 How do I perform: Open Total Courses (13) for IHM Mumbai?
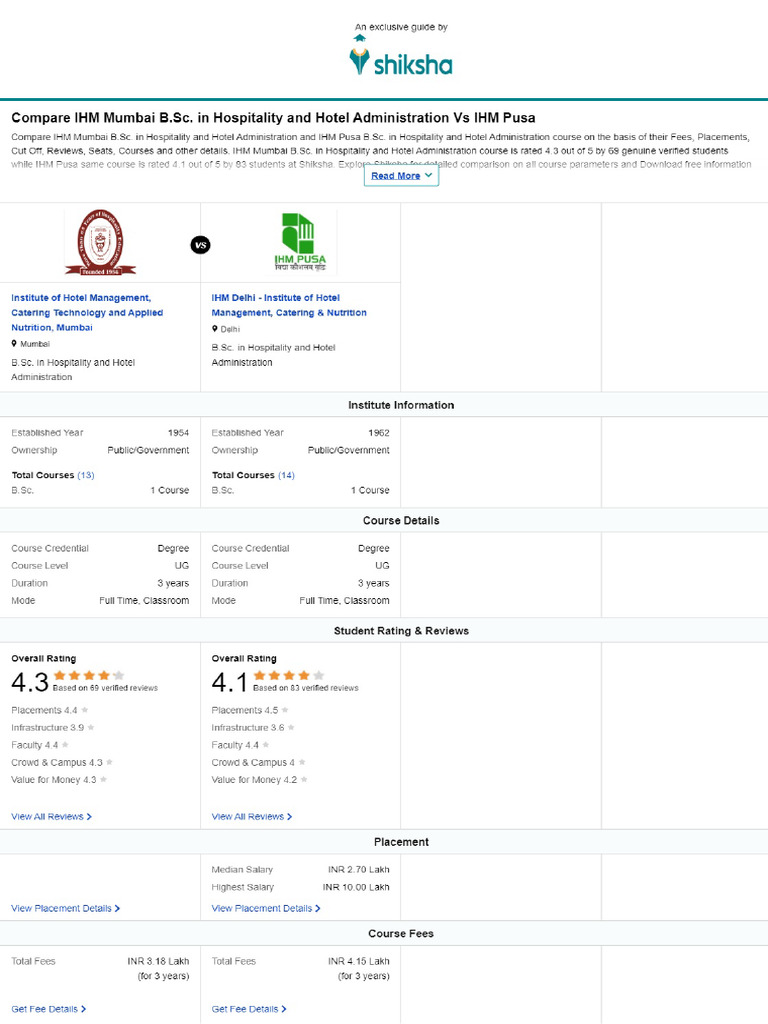[x=86, y=475]
